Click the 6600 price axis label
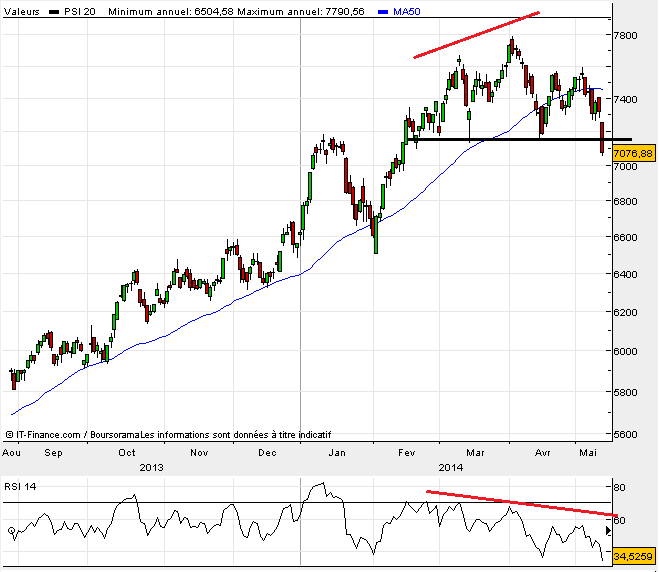Viewport: 659px width, 572px height. pyautogui.click(x=625, y=237)
